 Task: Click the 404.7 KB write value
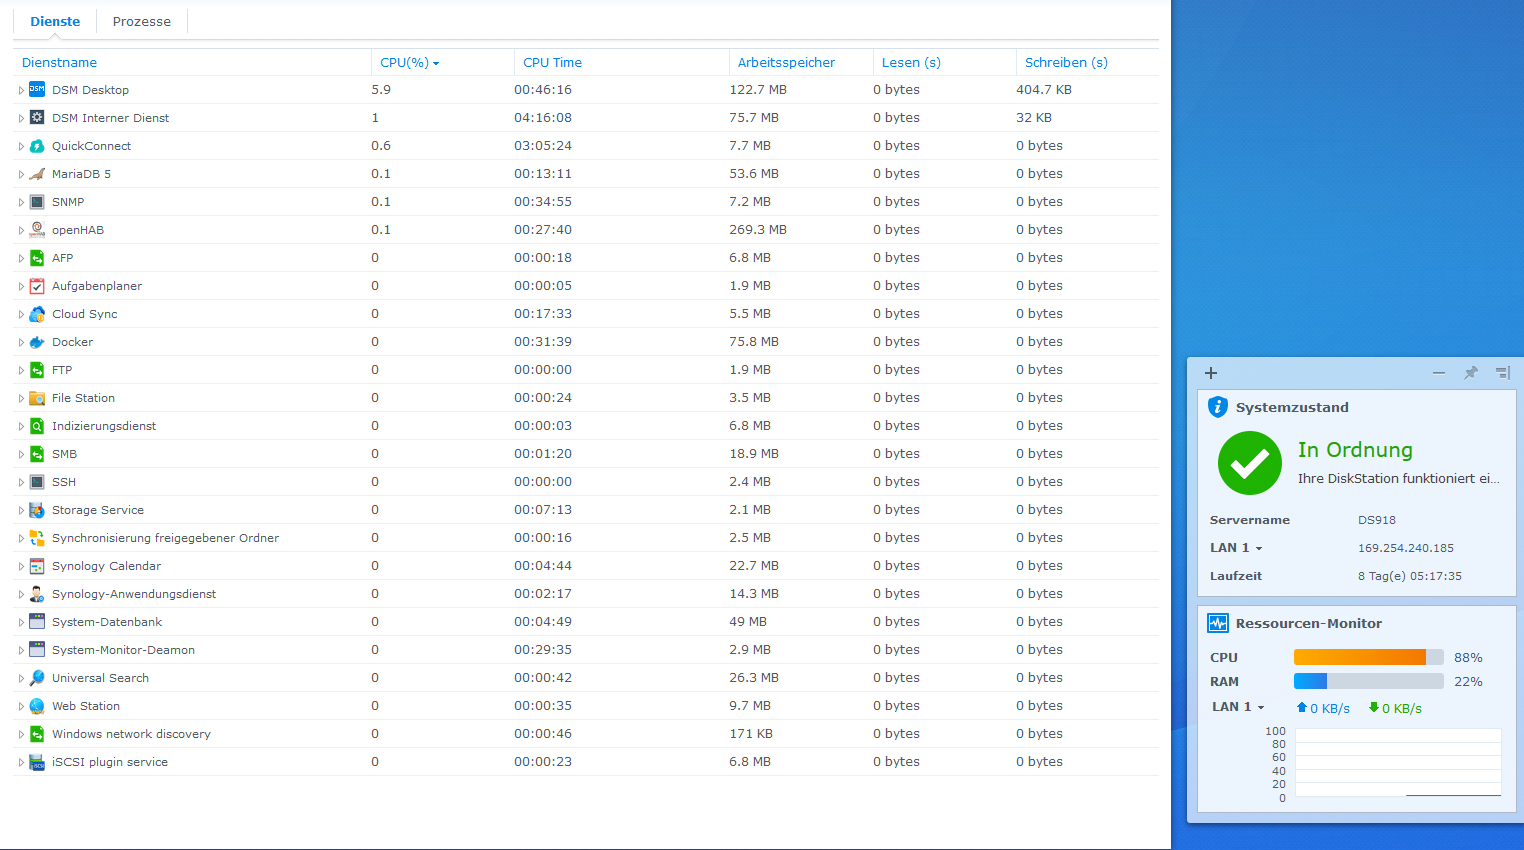click(x=1044, y=90)
